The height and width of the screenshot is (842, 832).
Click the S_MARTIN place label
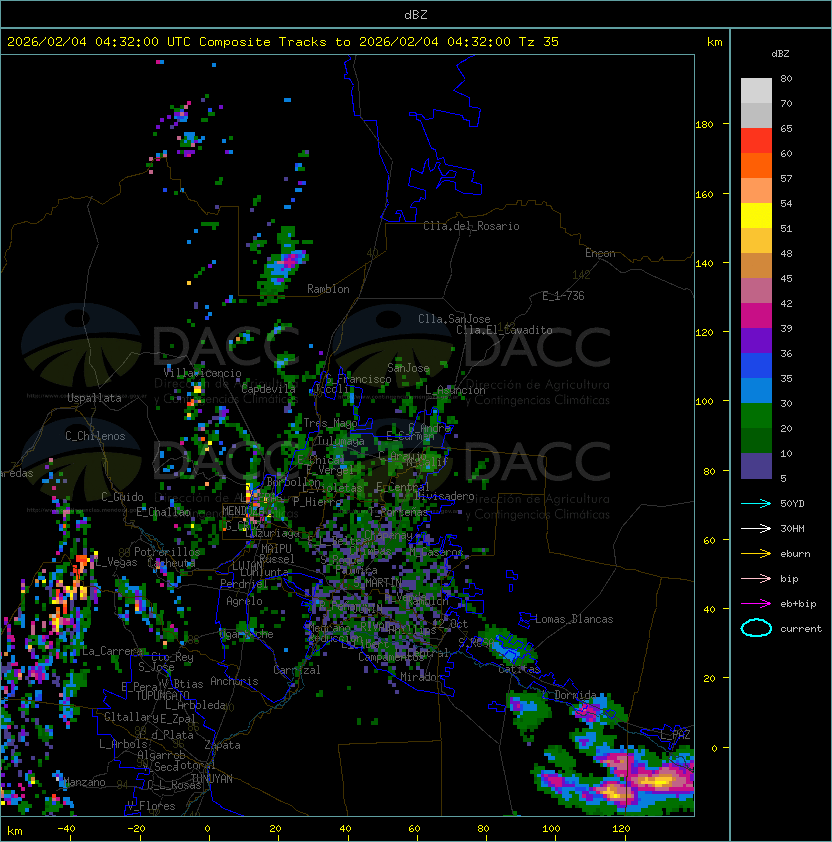click(x=378, y=582)
